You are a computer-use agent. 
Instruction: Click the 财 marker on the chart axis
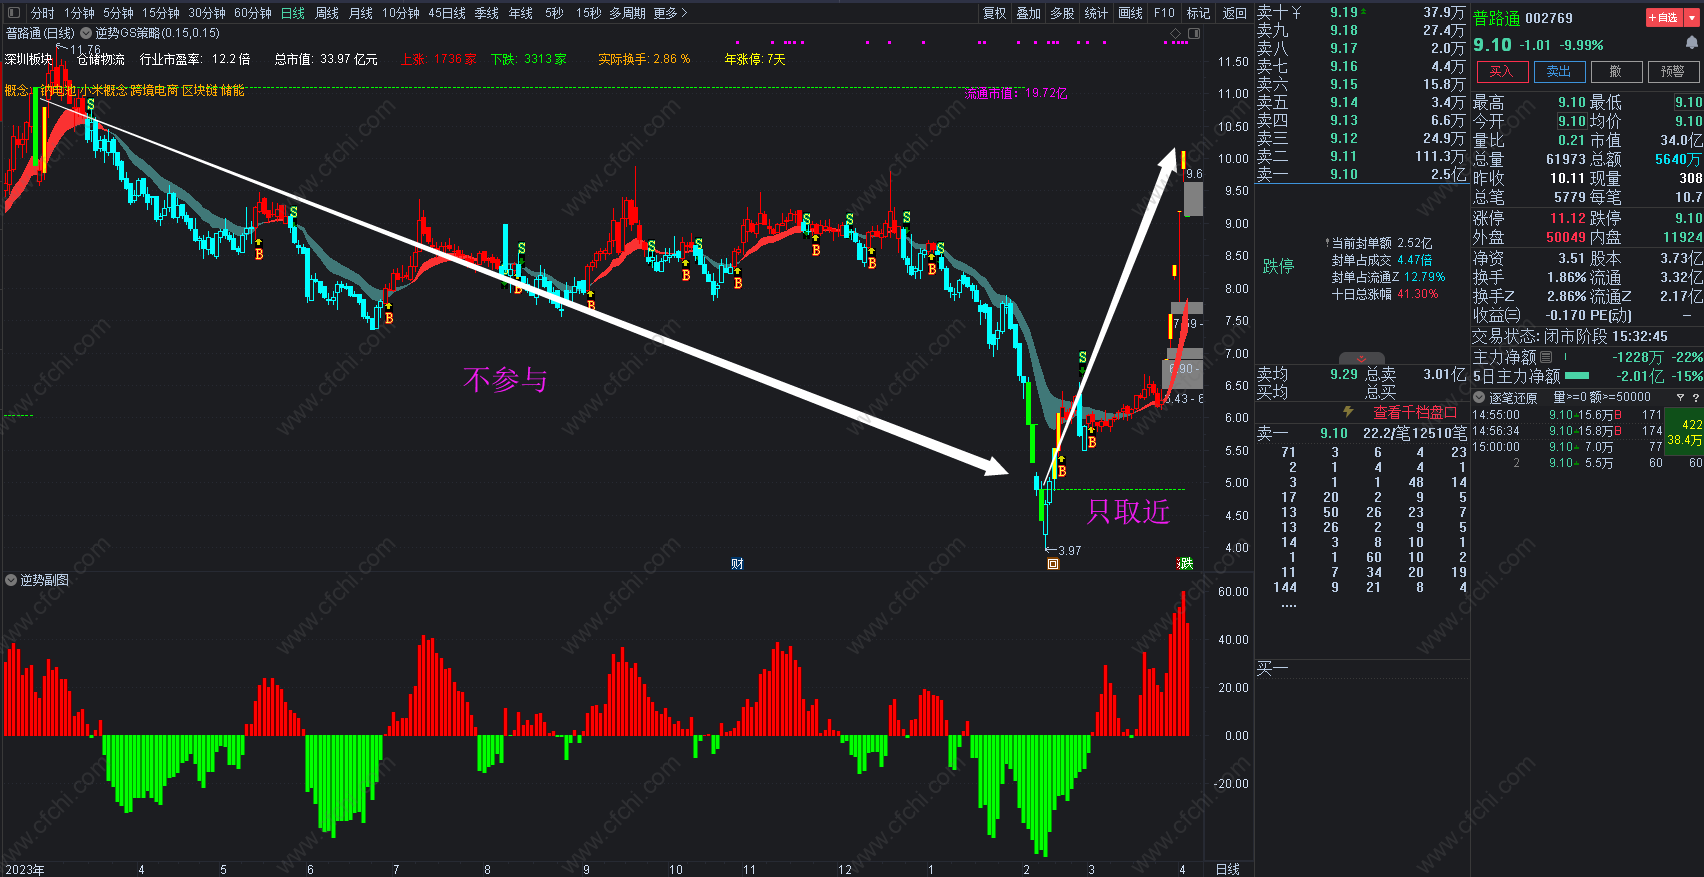tap(737, 564)
